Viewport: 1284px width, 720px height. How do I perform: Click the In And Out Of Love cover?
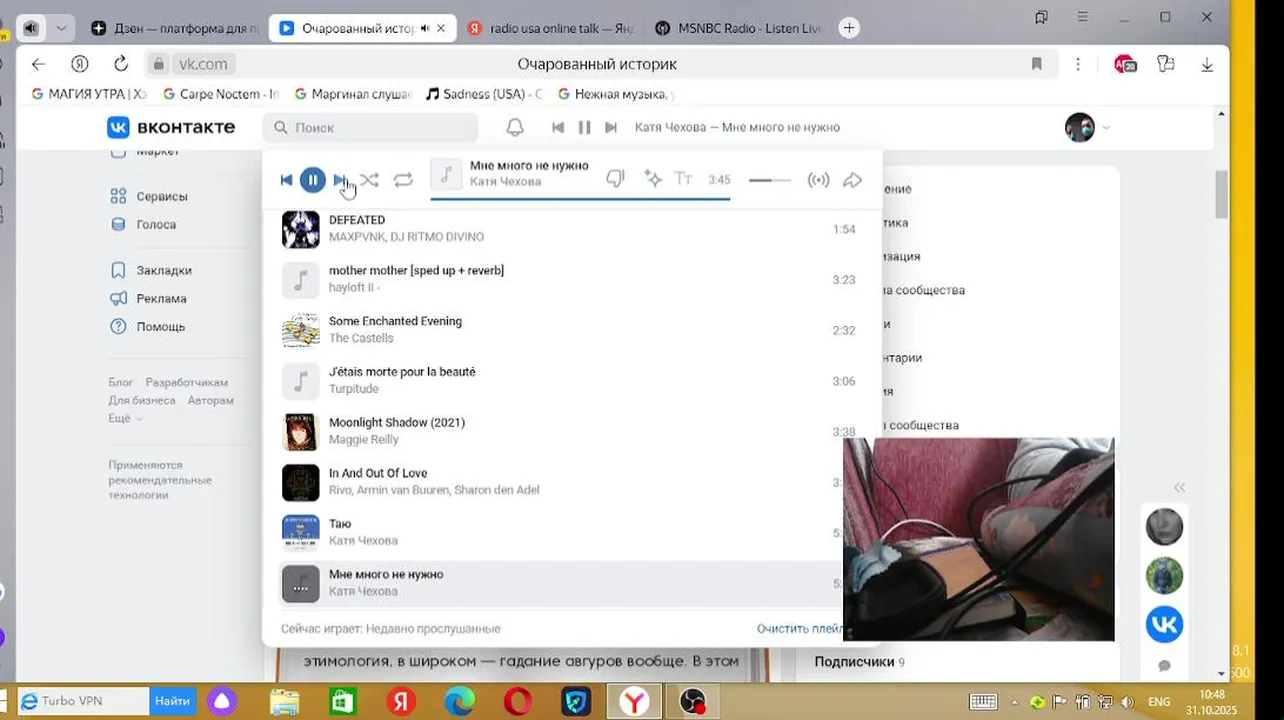pos(300,482)
